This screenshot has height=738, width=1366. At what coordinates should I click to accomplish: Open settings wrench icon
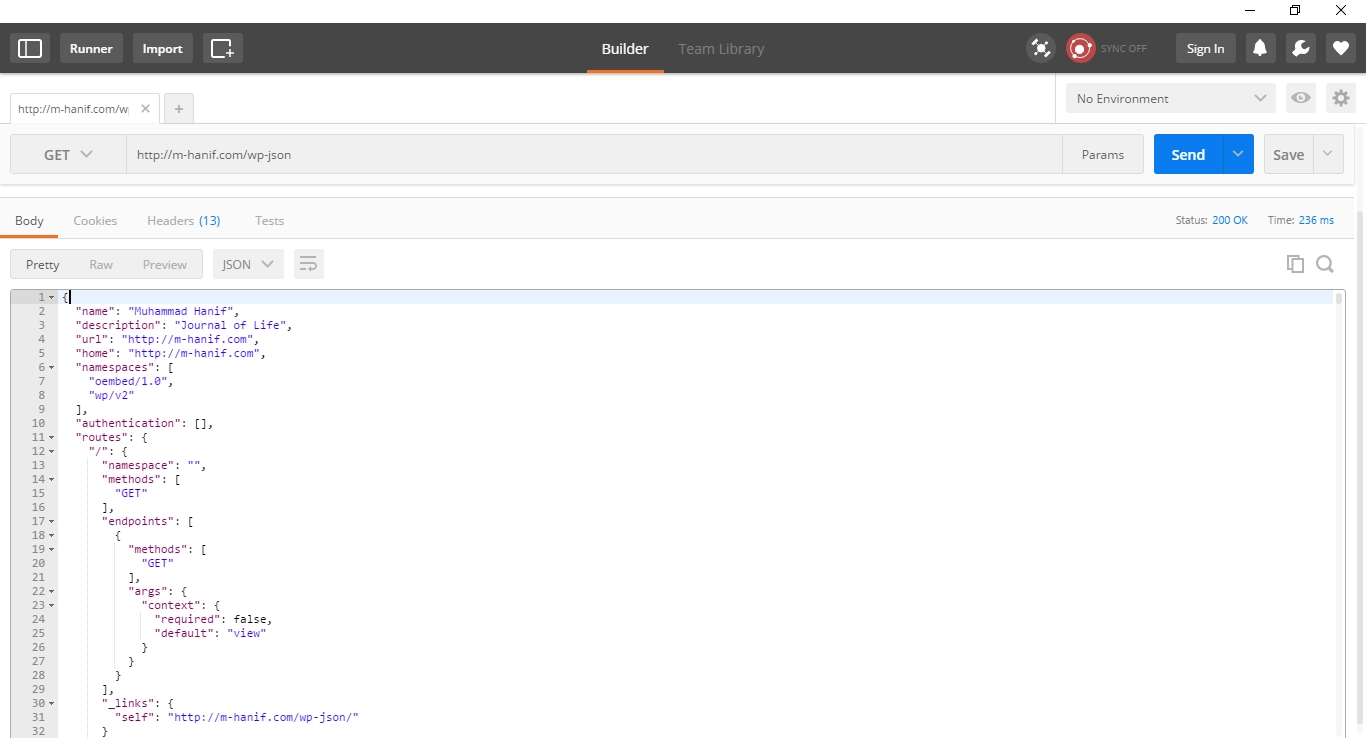point(1300,48)
